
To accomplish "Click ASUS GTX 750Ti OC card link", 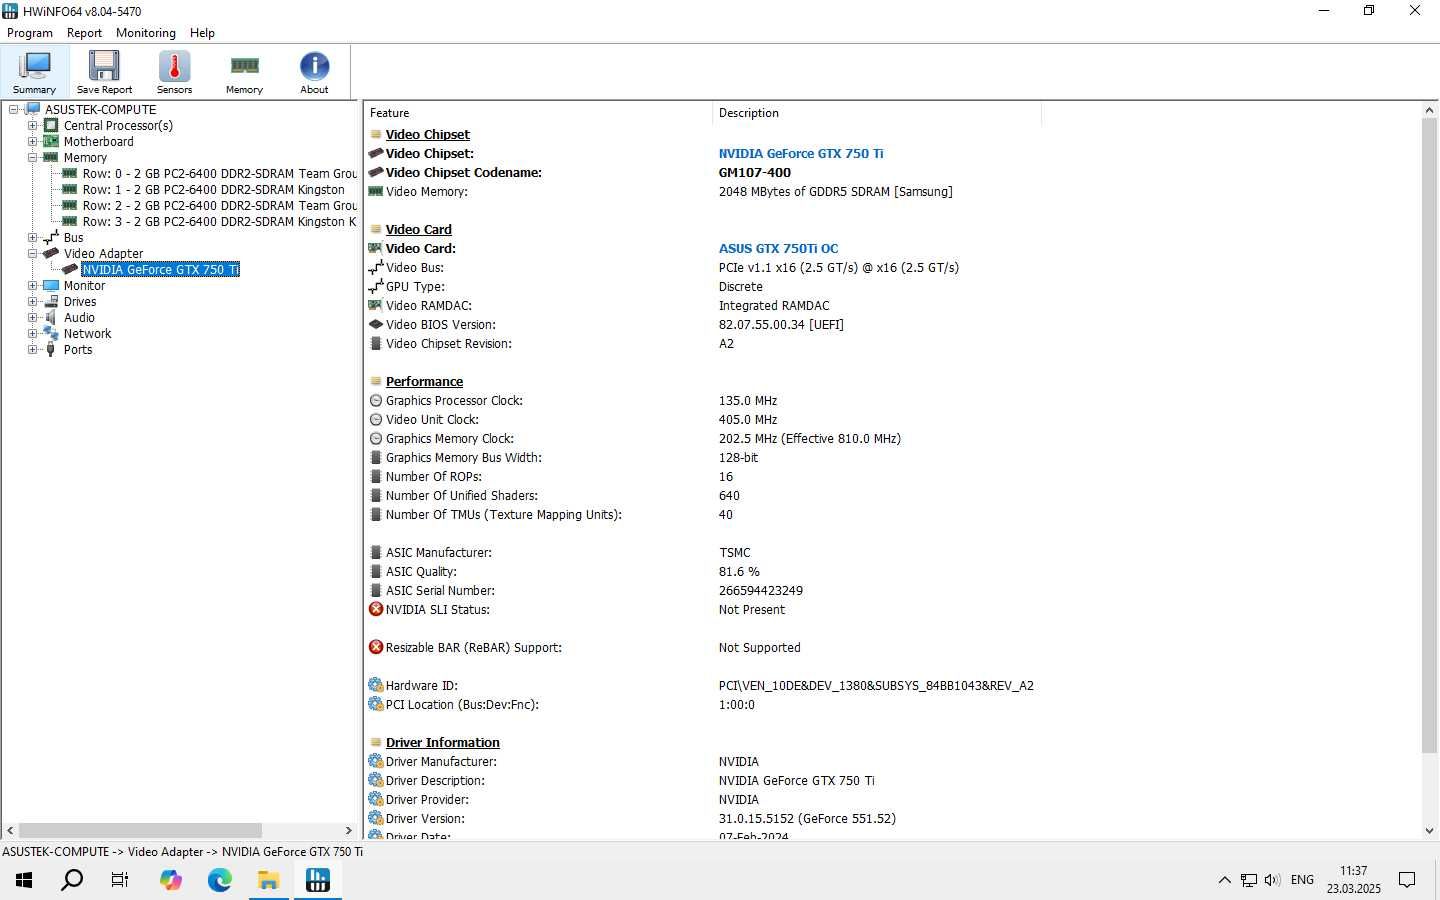I will pyautogui.click(x=778, y=249).
